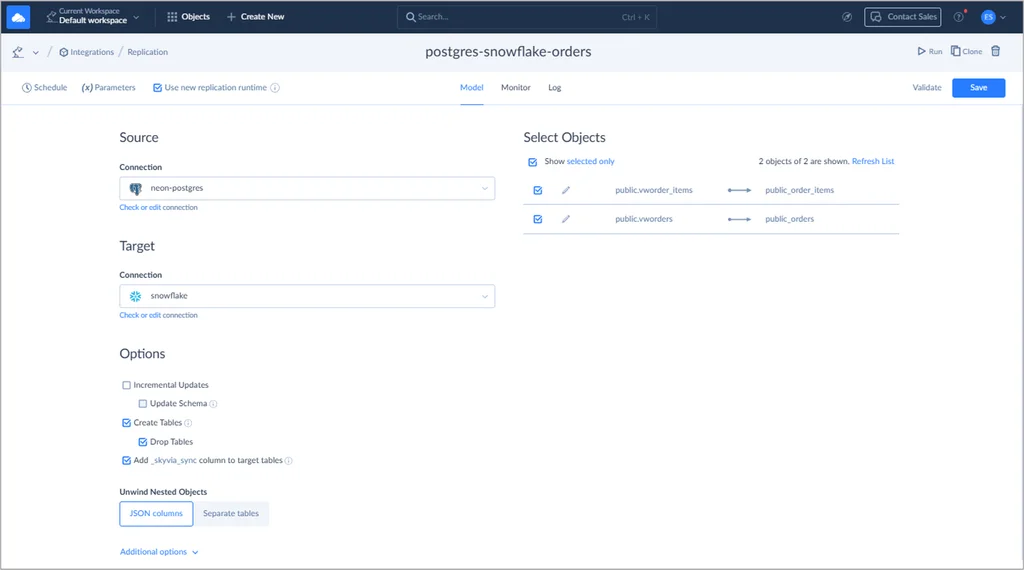
Task: Click the Objects grid icon
Action: (172, 17)
